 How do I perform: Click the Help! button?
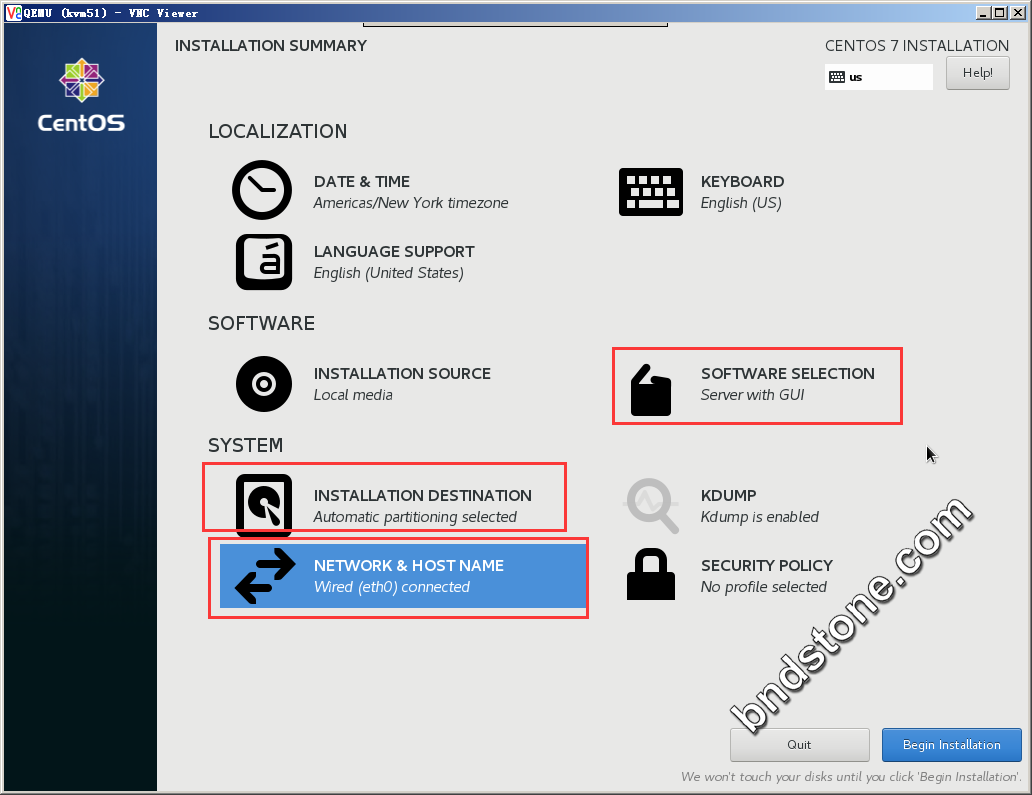point(977,73)
